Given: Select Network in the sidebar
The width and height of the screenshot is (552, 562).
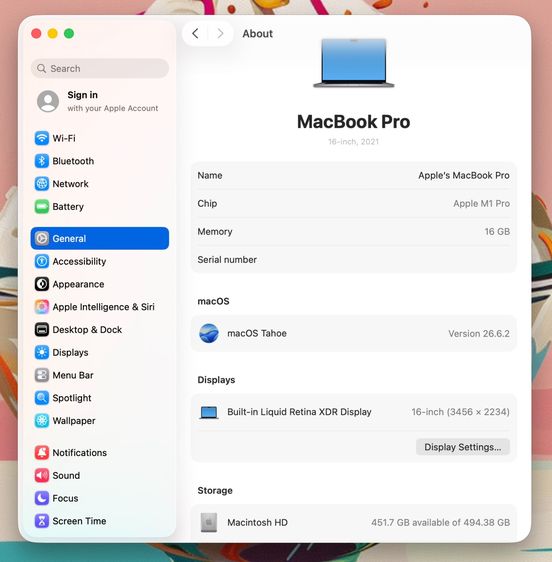Looking at the screenshot, I should (100, 184).
